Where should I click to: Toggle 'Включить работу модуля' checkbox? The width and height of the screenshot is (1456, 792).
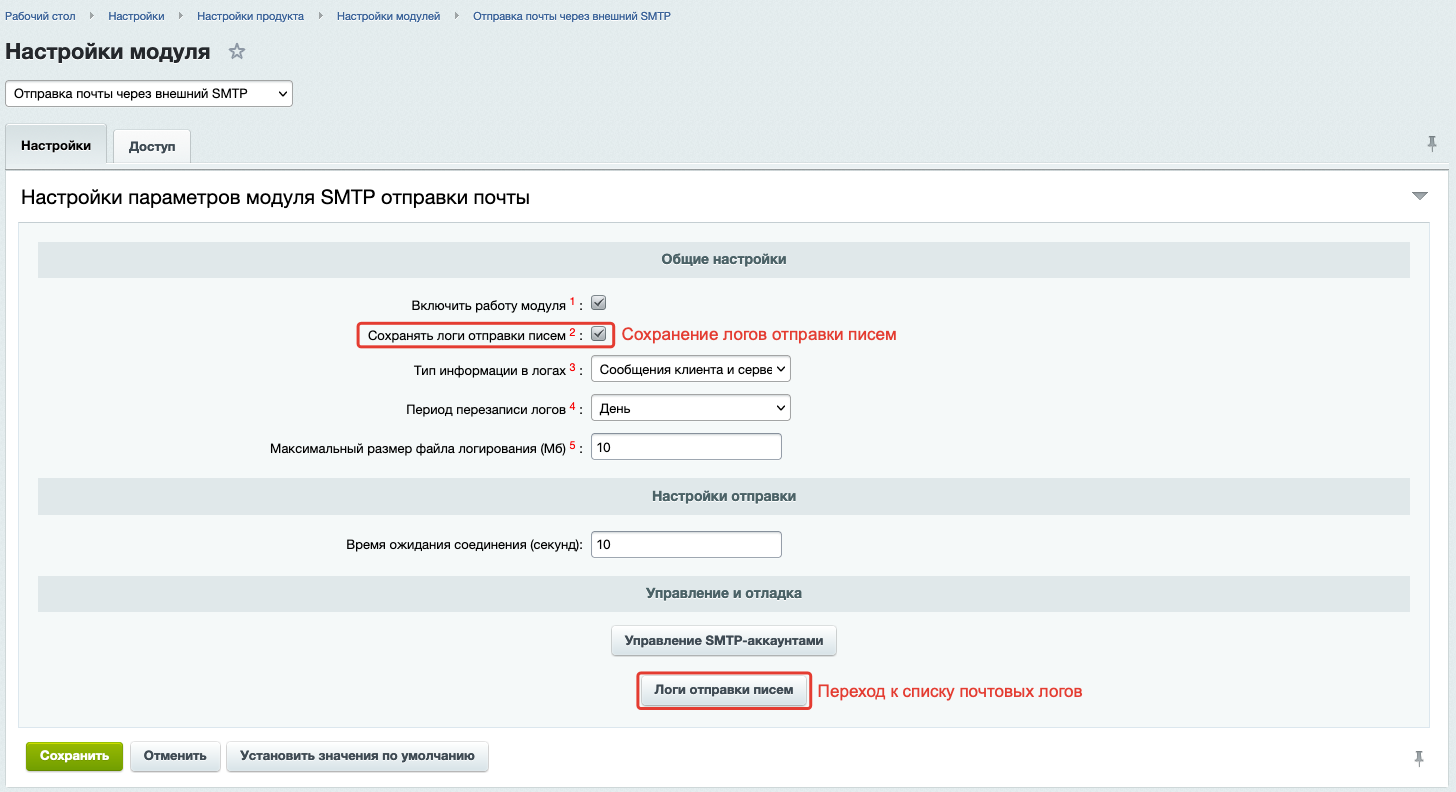pyautogui.click(x=599, y=303)
